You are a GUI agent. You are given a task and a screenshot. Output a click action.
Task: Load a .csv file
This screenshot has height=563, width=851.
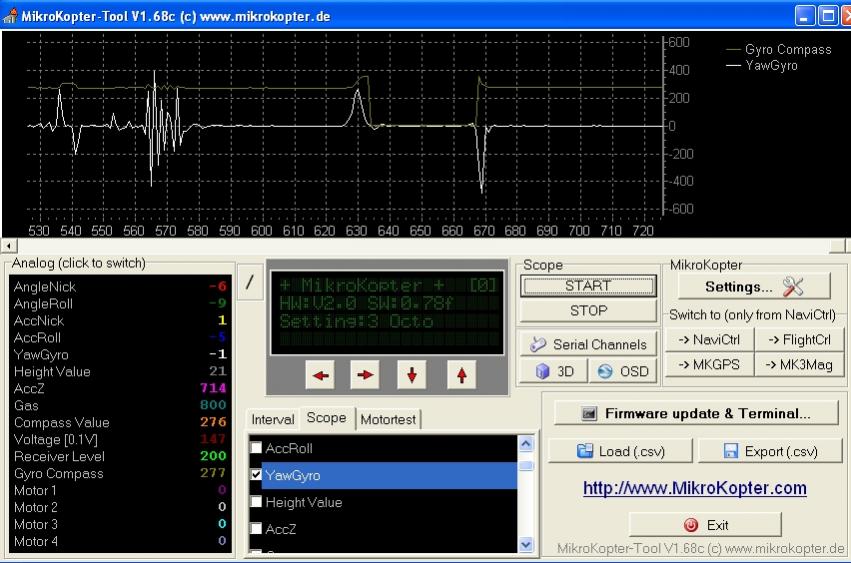click(x=620, y=451)
